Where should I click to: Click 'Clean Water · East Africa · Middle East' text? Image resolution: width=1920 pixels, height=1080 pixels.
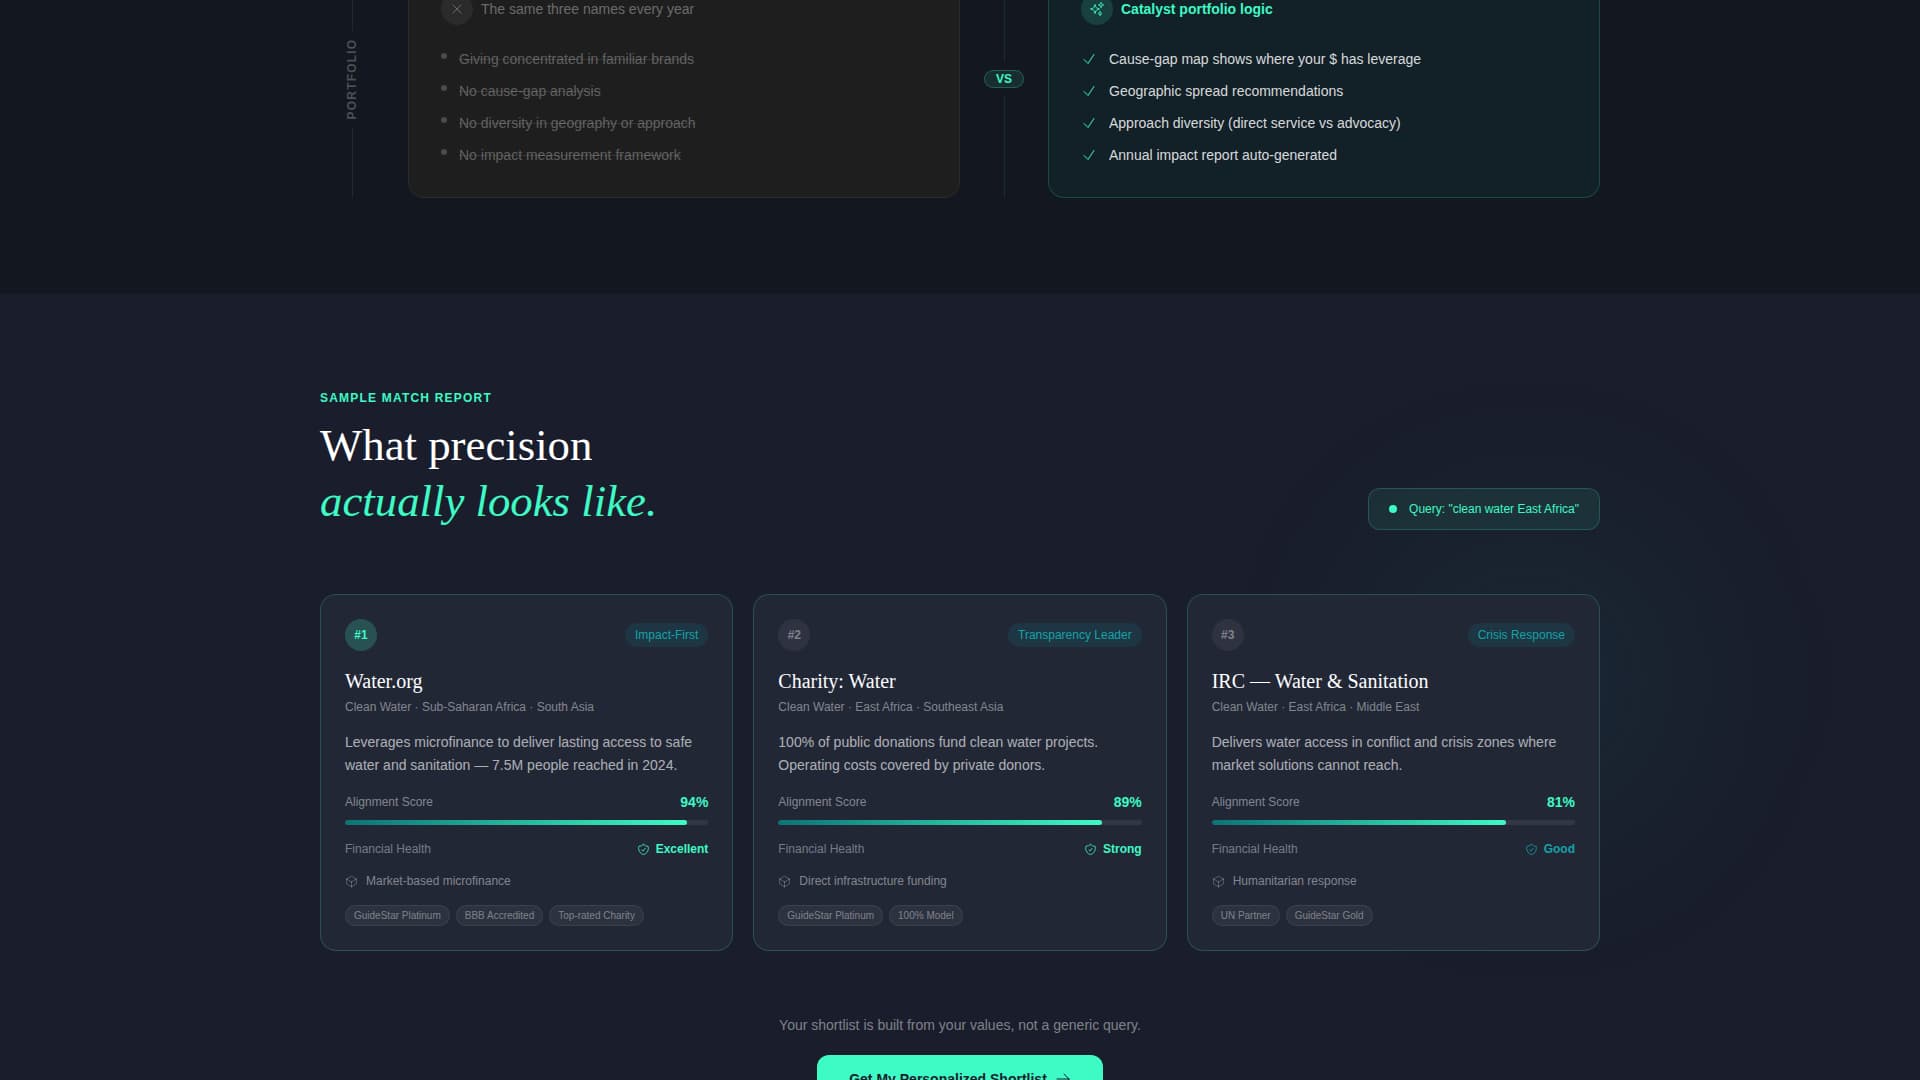point(1316,707)
